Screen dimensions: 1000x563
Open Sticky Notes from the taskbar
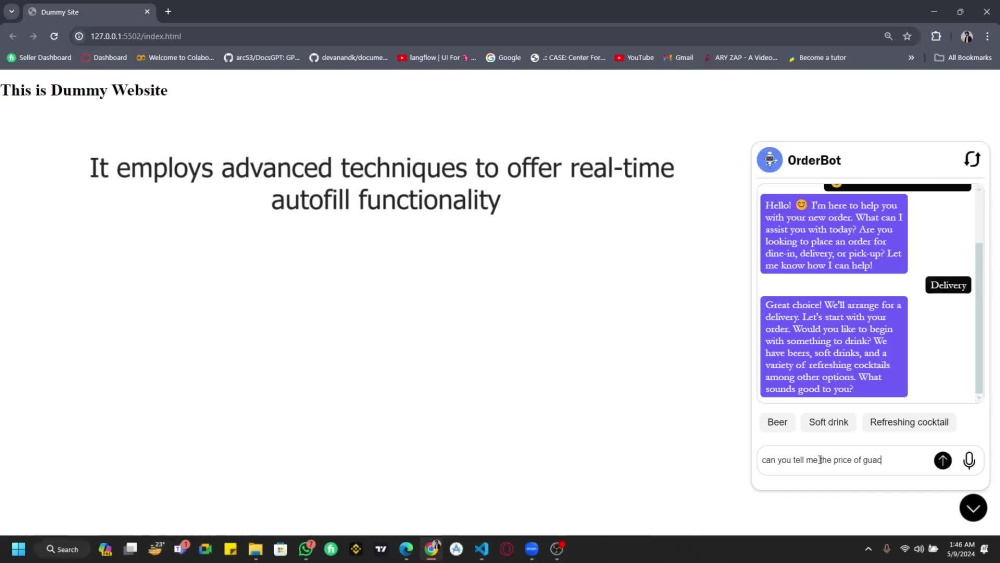click(x=230, y=549)
